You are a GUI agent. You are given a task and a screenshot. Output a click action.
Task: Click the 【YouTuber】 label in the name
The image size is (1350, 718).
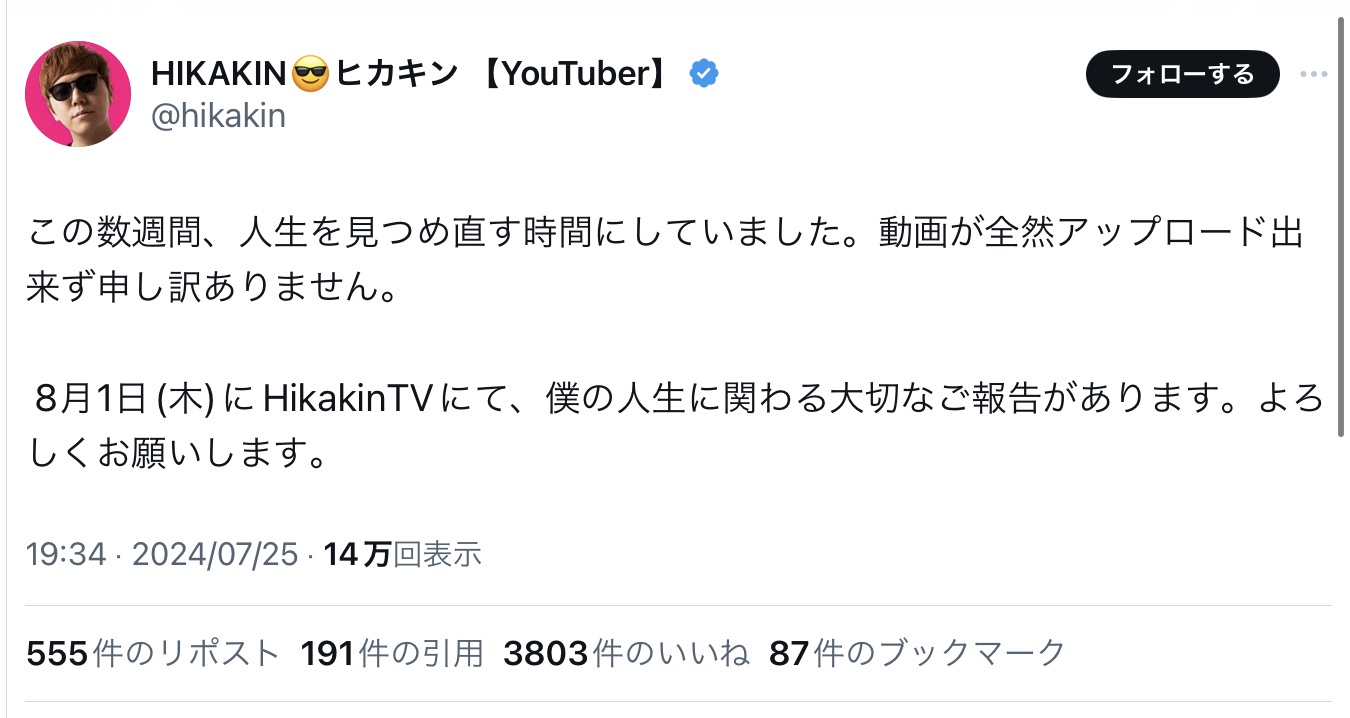tap(575, 73)
